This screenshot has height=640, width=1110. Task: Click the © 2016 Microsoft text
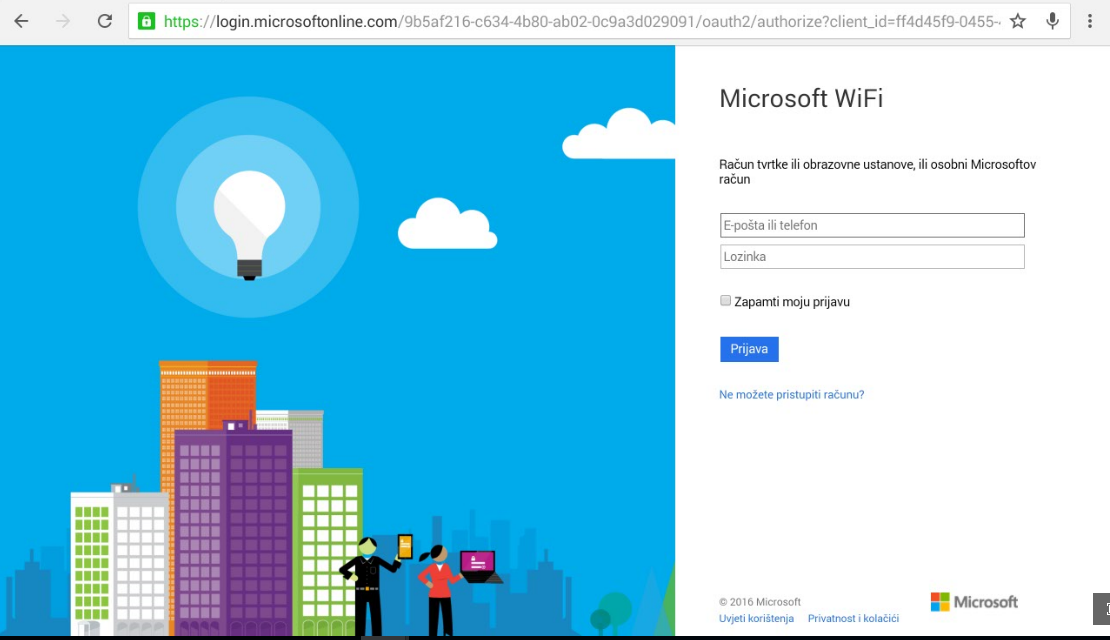pos(760,602)
